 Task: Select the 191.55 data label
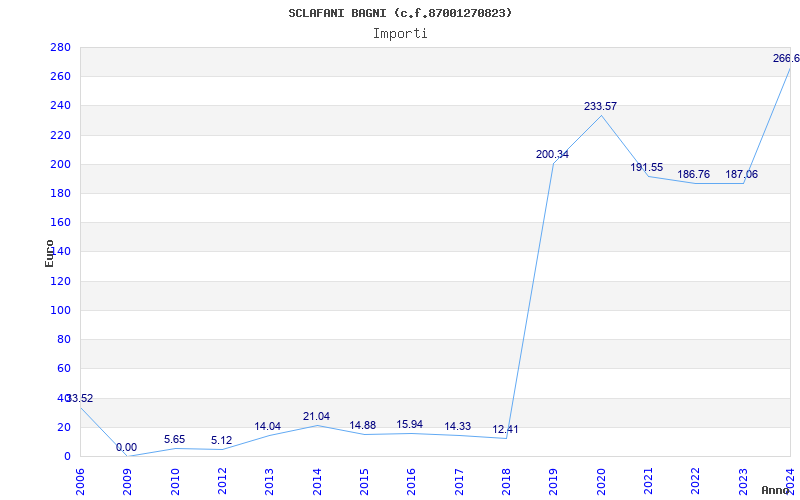[x=646, y=167]
